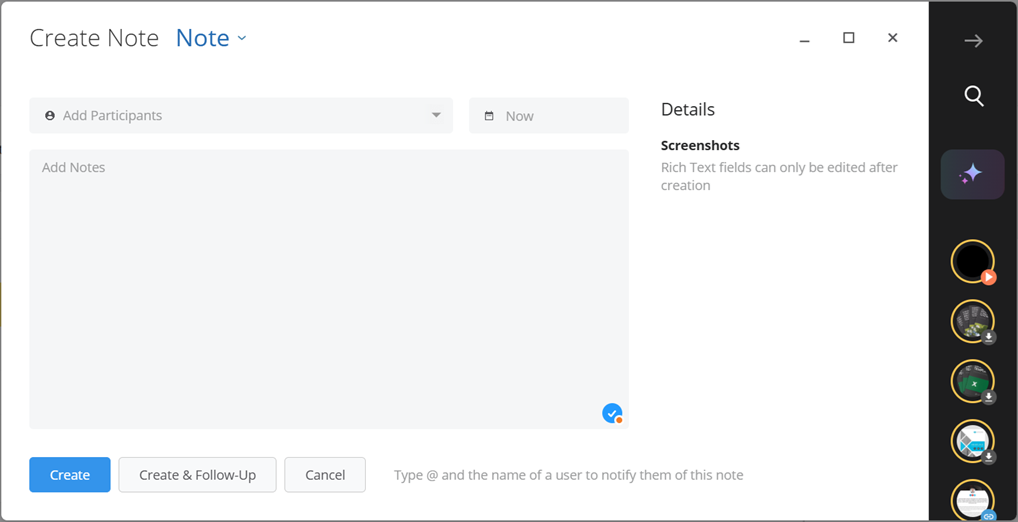Viewport: 1018px width, 522px height.
Task: Open the thumbnail with the blue link badge
Action: coord(973,501)
